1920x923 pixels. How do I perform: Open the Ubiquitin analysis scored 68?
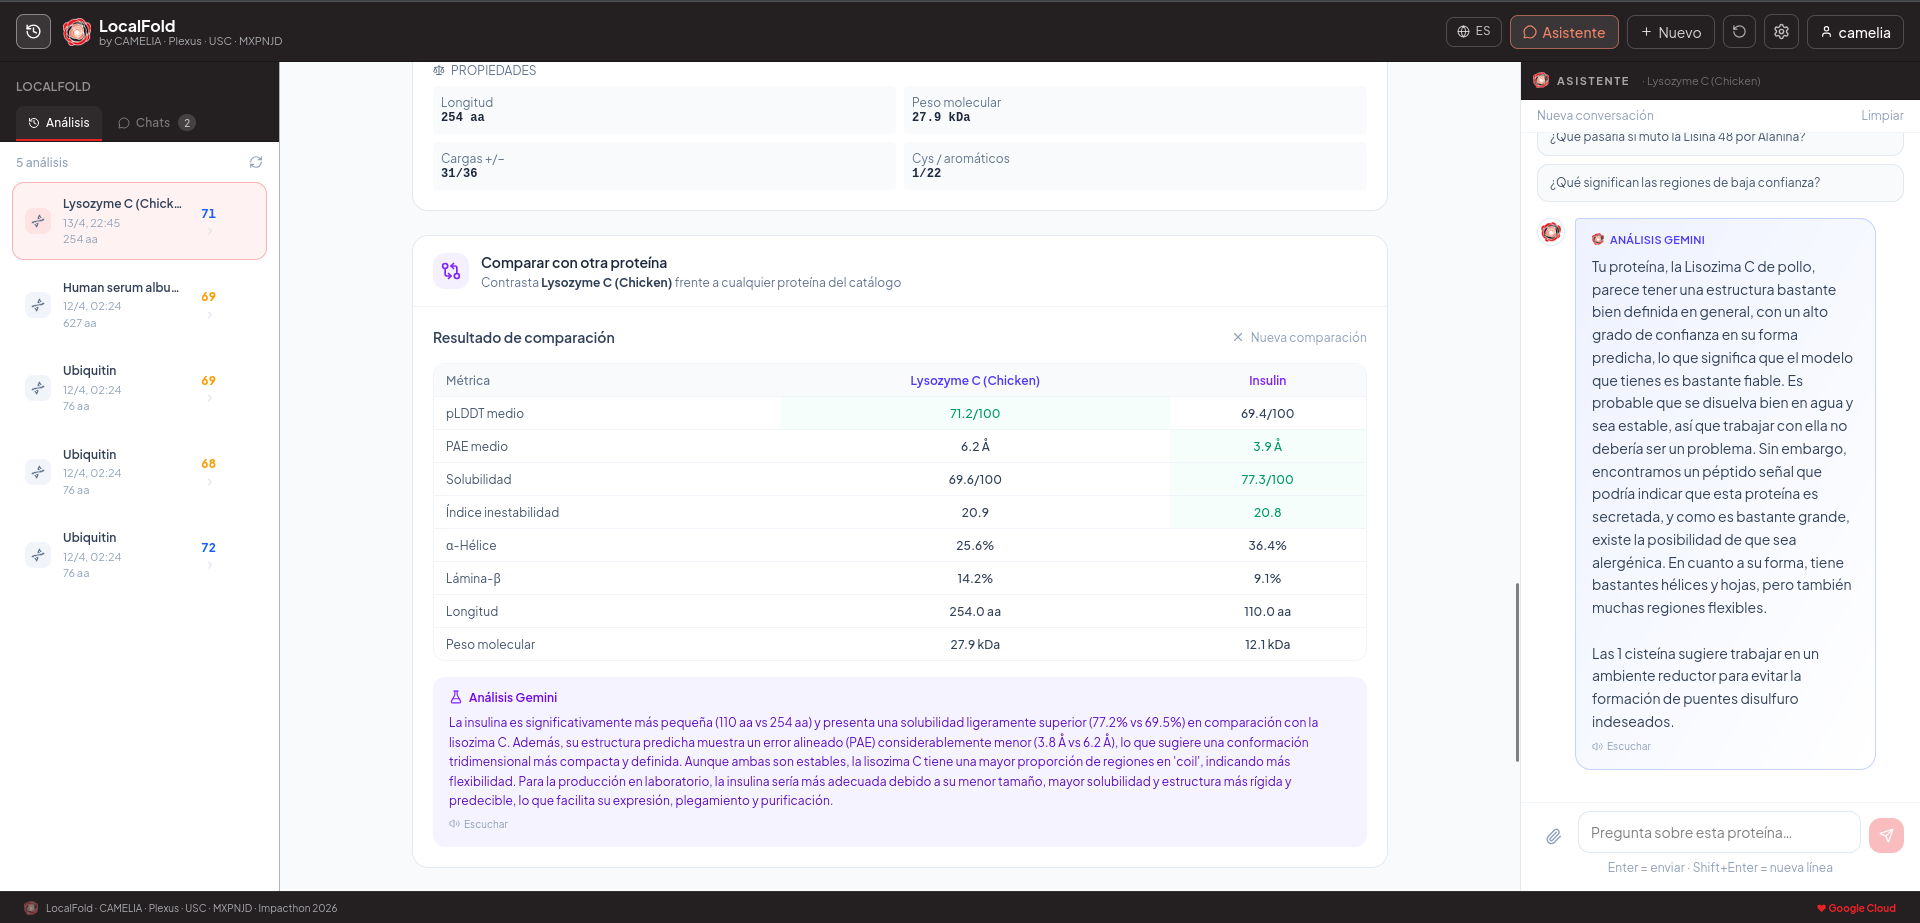tap(139, 472)
